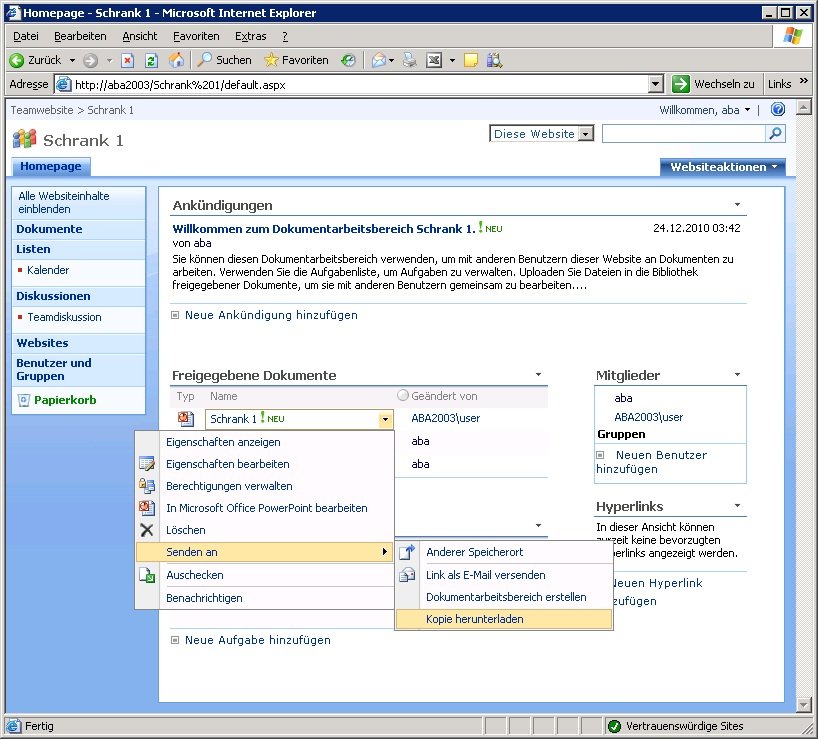This screenshot has width=818, height=739.
Task: Choose Löschen from the context menu
Action: pyautogui.click(x=265, y=530)
